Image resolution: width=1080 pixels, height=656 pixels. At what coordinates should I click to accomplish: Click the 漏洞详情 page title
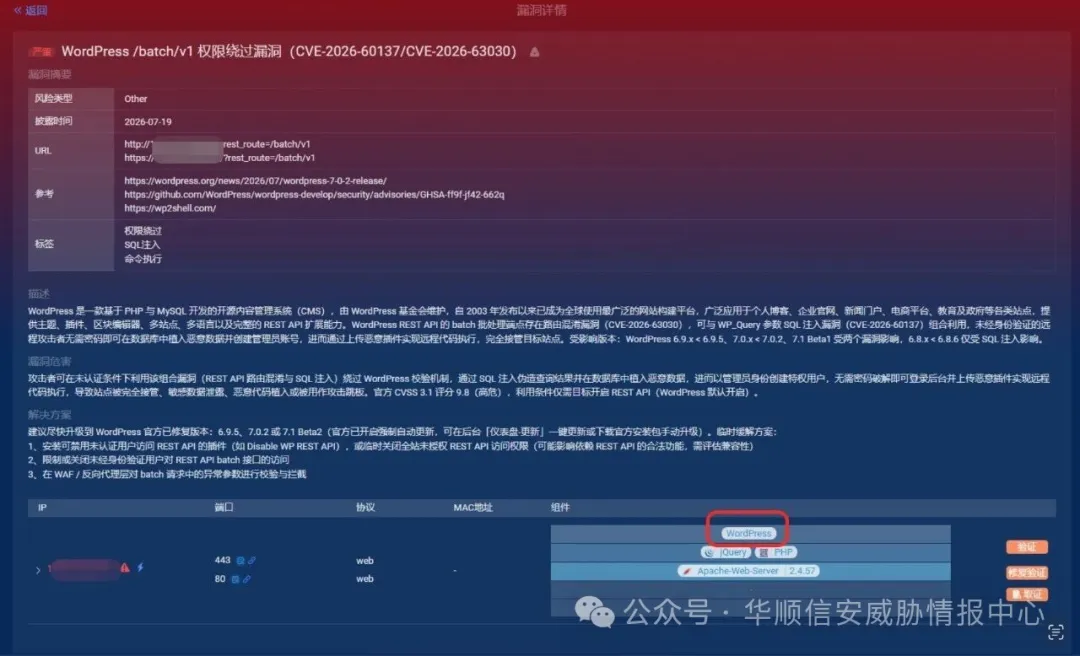[541, 10]
